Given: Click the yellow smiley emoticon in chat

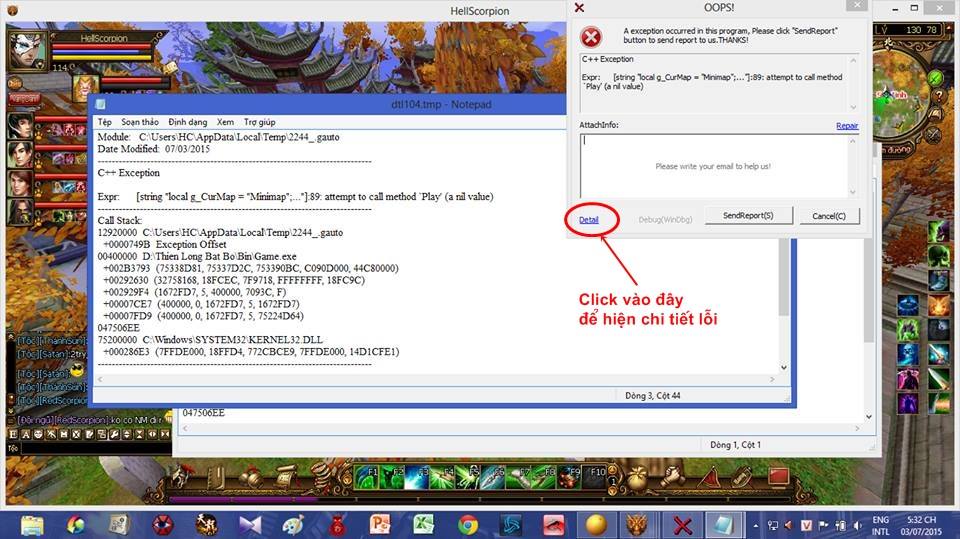Looking at the screenshot, I should [x=77, y=370].
